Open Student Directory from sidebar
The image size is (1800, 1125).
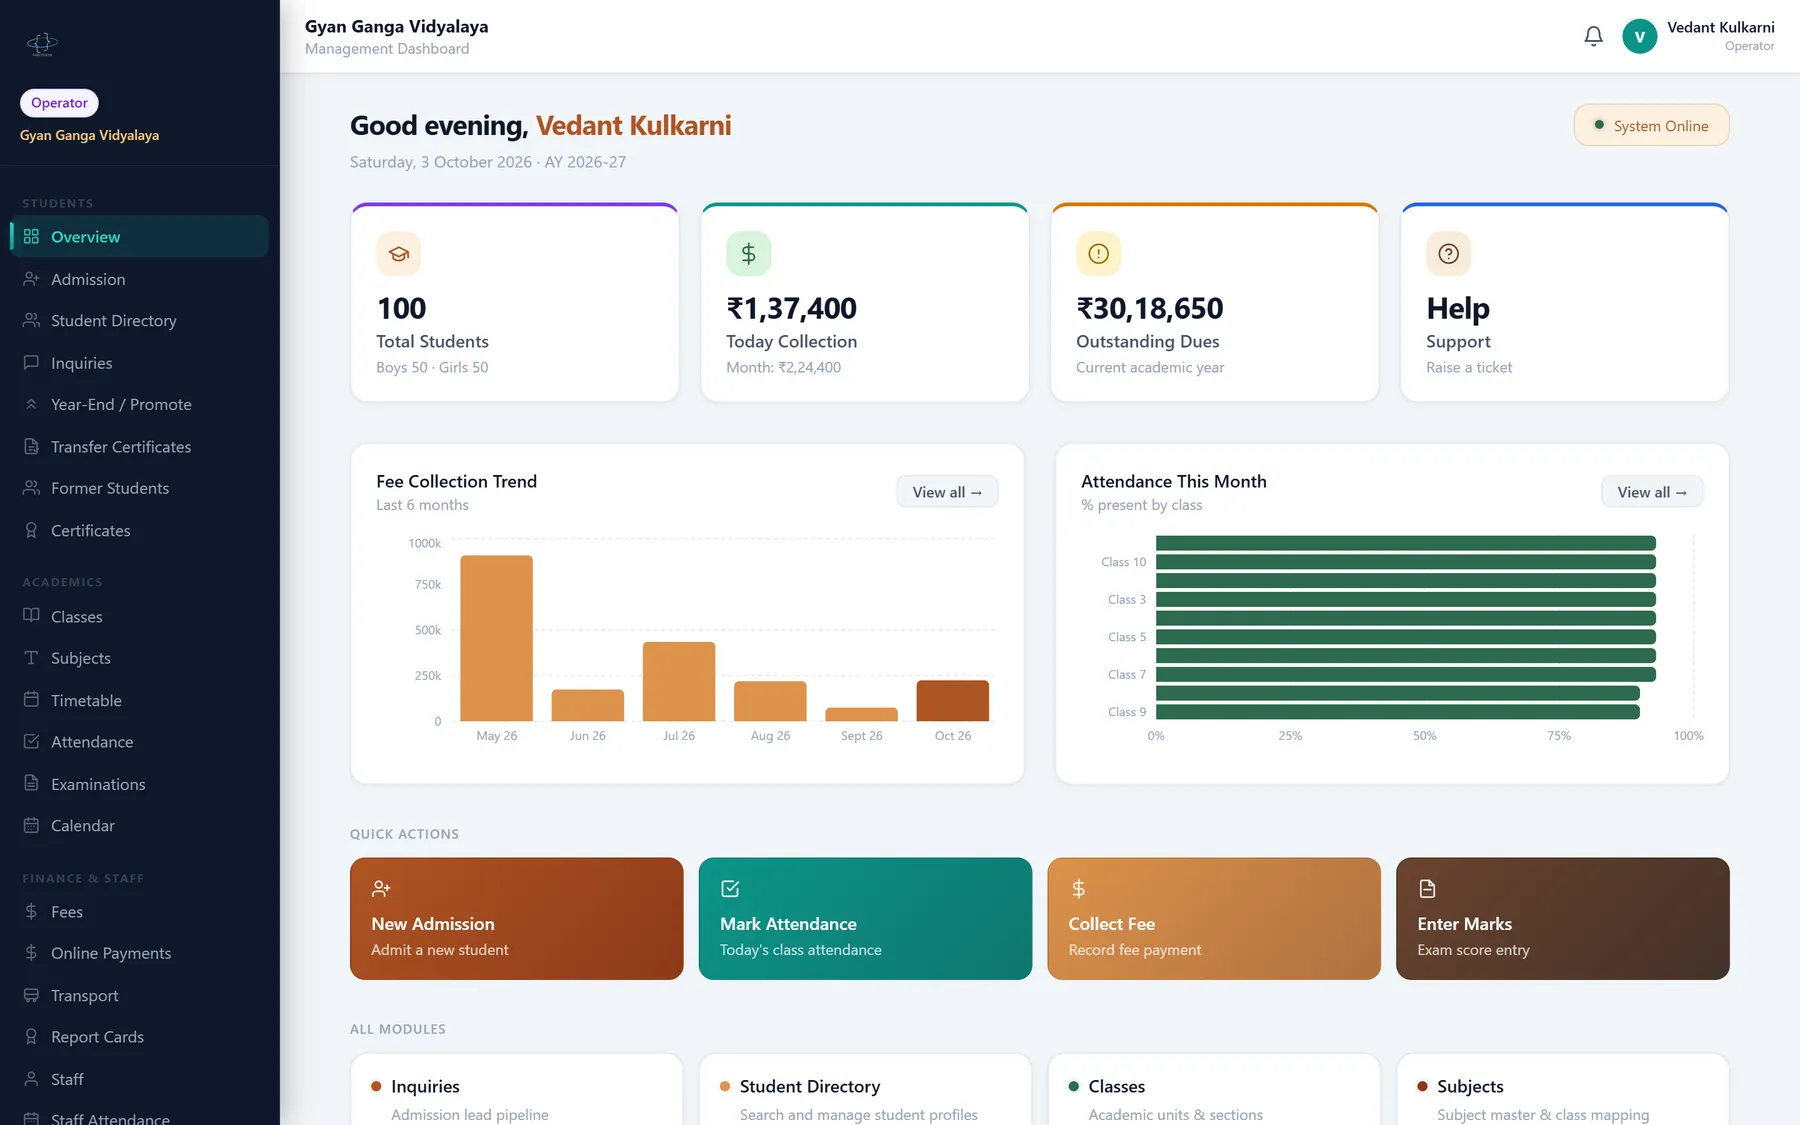coord(139,321)
